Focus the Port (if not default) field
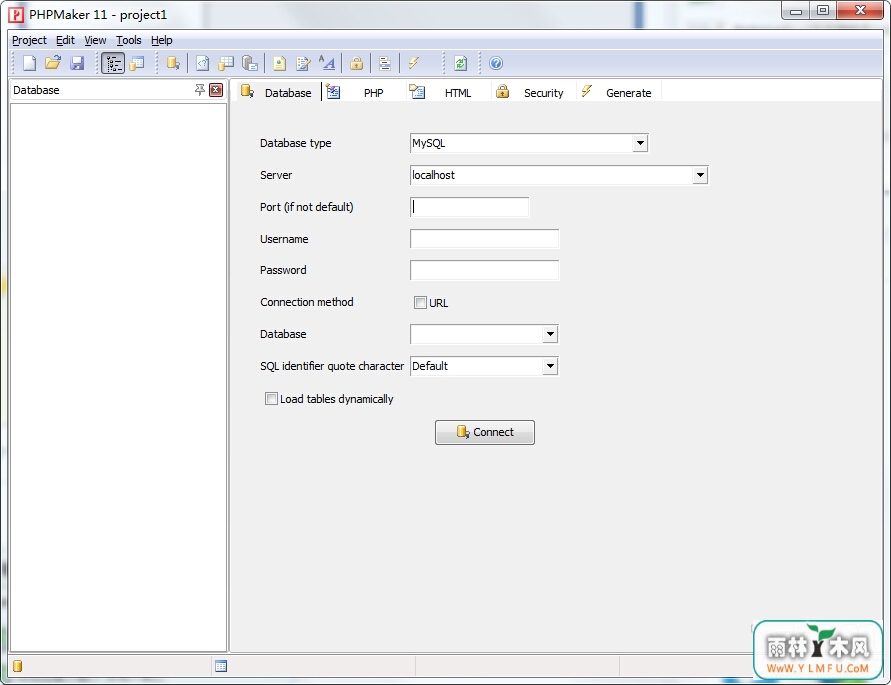 [x=469, y=207]
